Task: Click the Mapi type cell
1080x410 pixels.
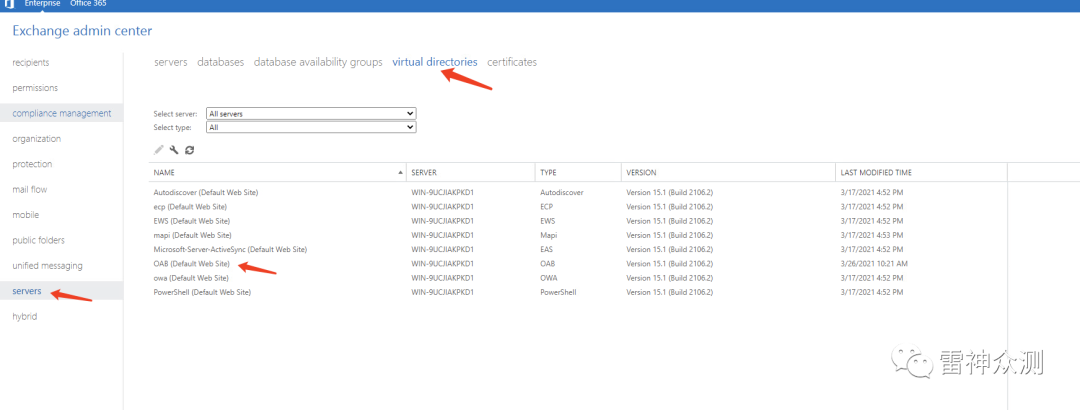Action: pyautogui.click(x=548, y=235)
